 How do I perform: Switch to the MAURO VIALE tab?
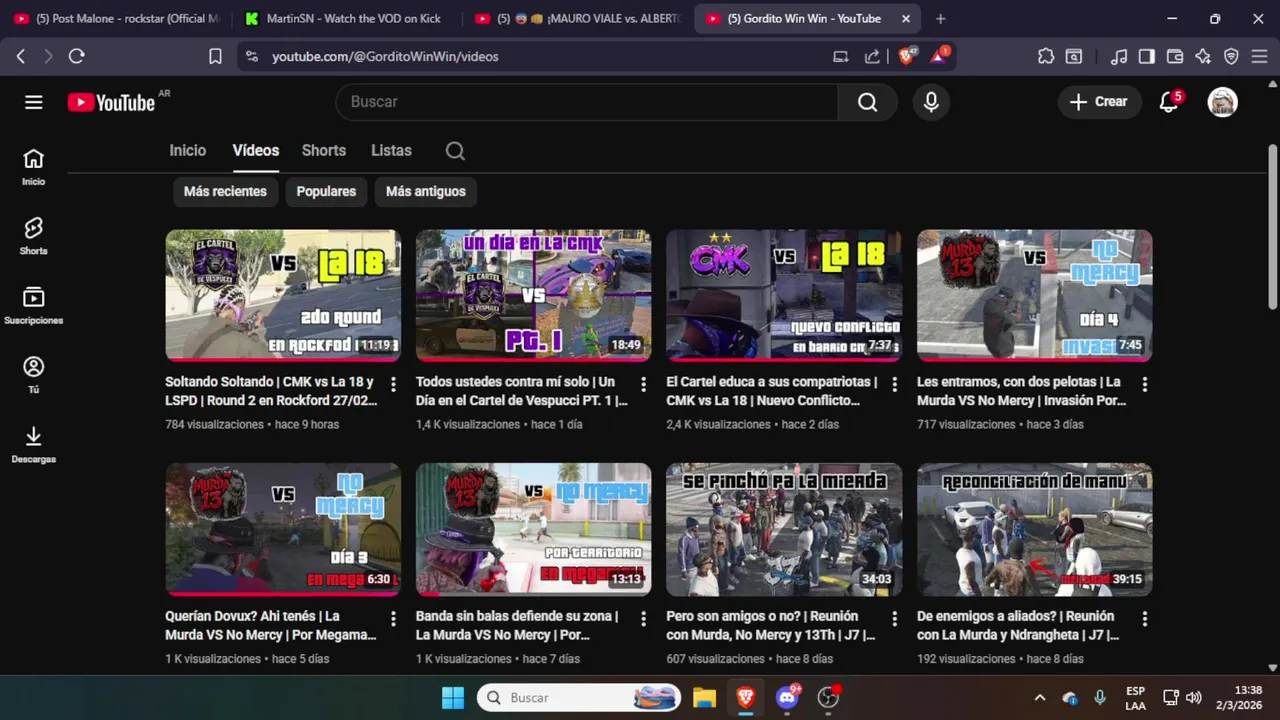[578, 18]
